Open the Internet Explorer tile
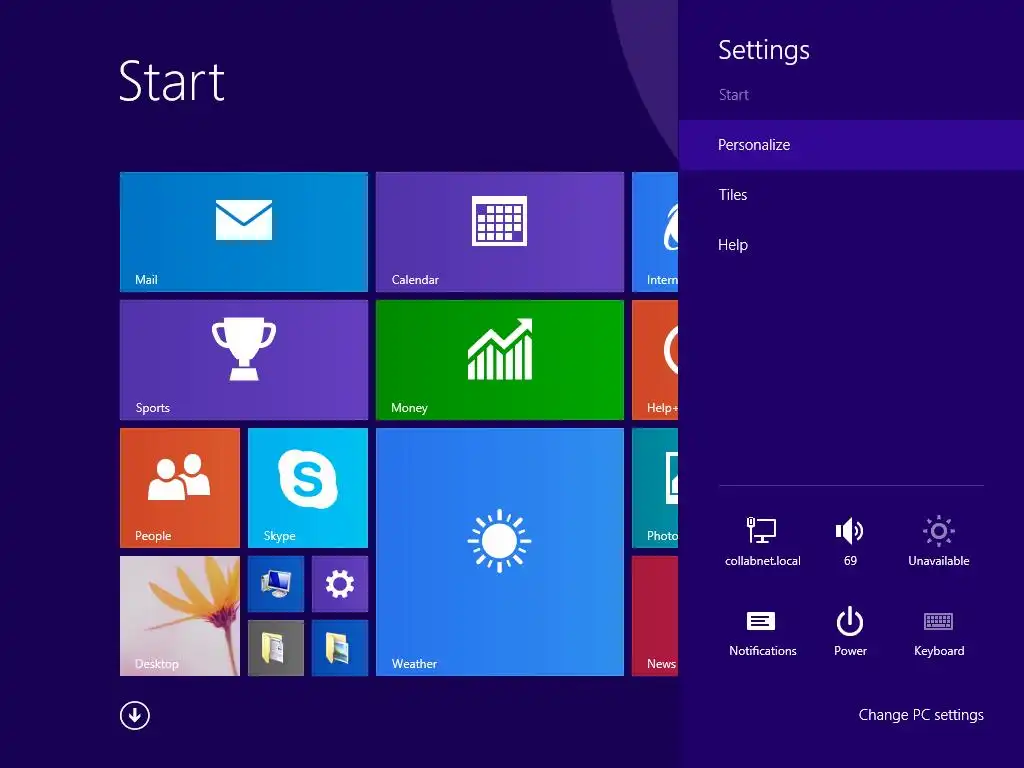Viewport: 1024px width, 768px height. tap(655, 232)
